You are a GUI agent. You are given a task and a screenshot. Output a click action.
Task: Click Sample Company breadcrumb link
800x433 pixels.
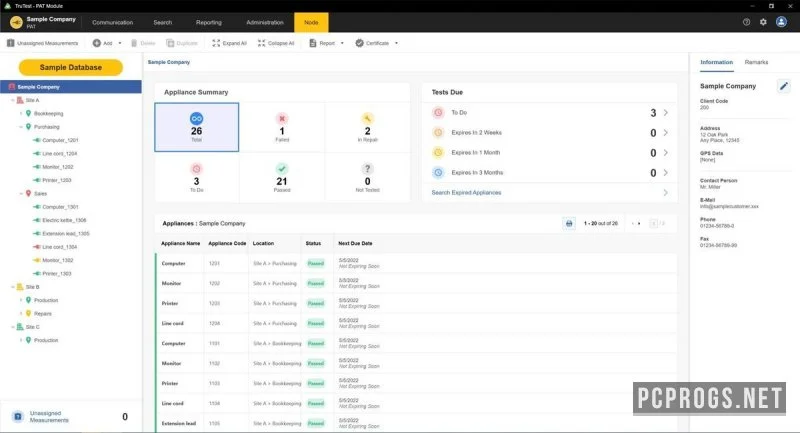[169, 62]
